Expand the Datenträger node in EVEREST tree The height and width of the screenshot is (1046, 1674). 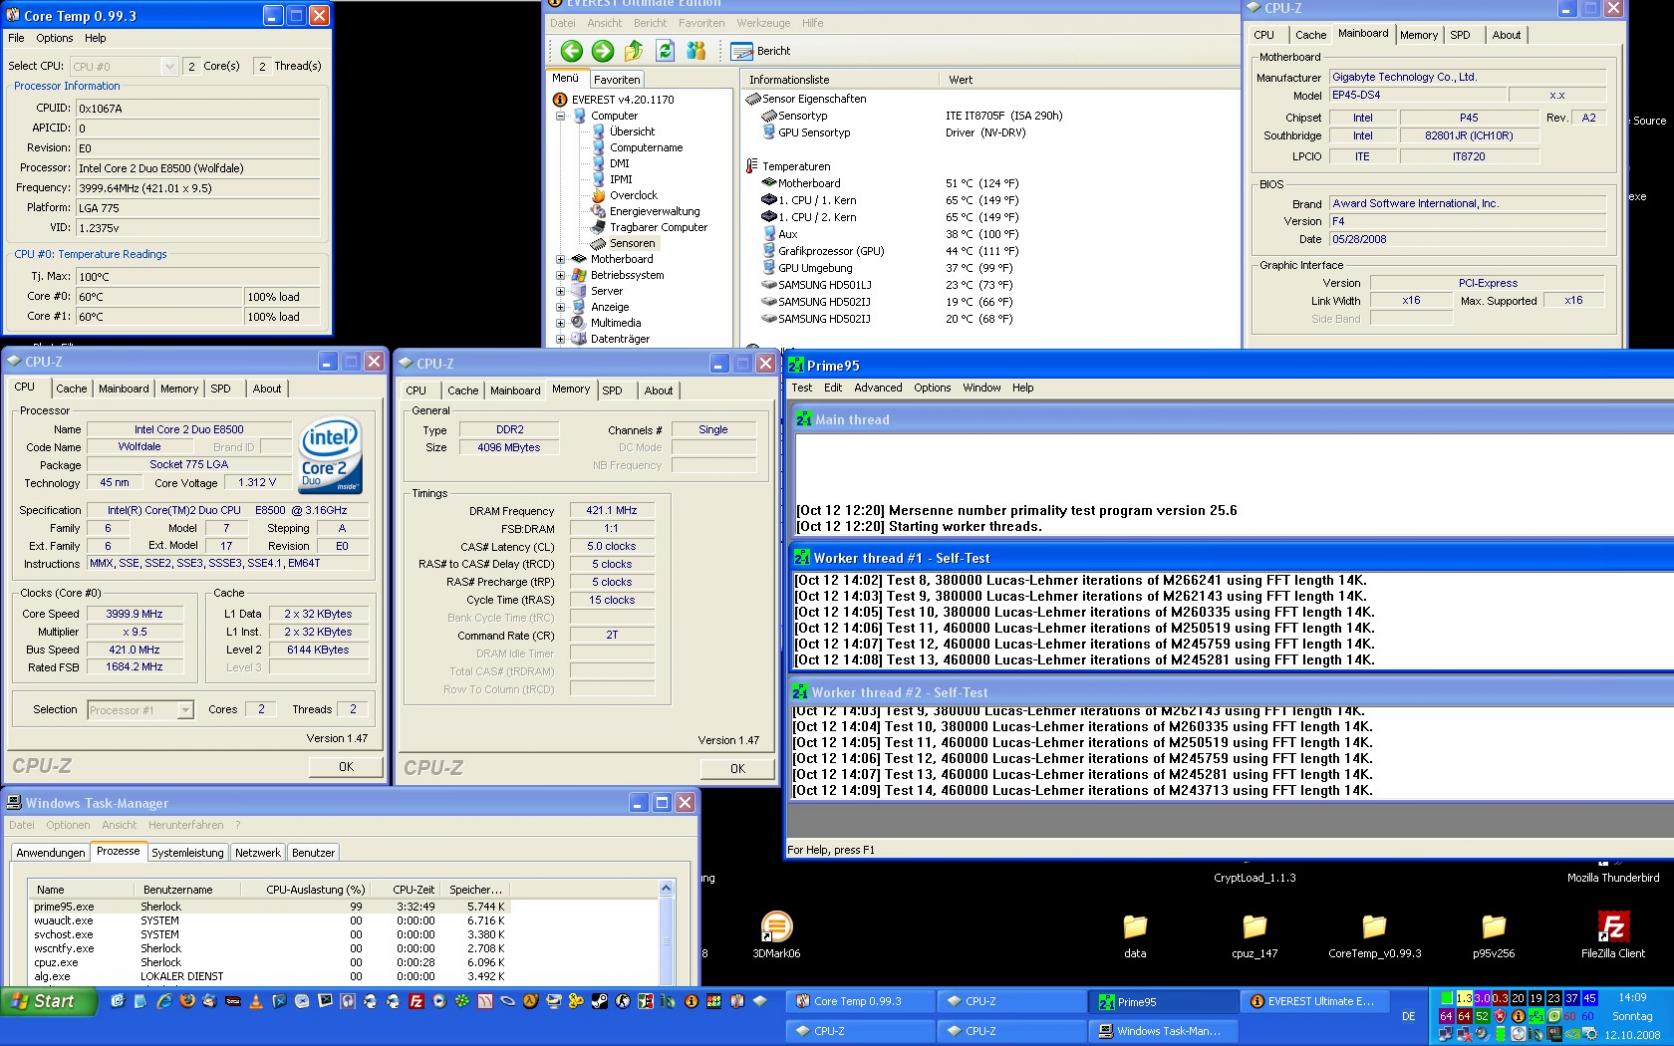pos(561,339)
